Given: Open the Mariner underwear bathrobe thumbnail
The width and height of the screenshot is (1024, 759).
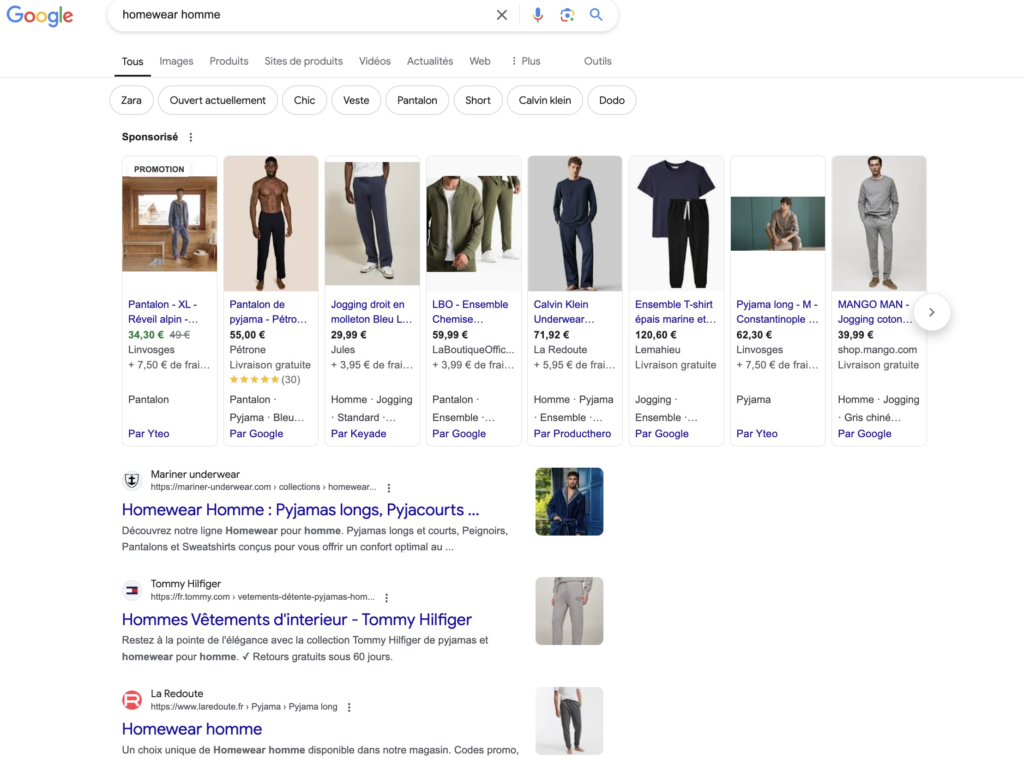Looking at the screenshot, I should point(569,502).
